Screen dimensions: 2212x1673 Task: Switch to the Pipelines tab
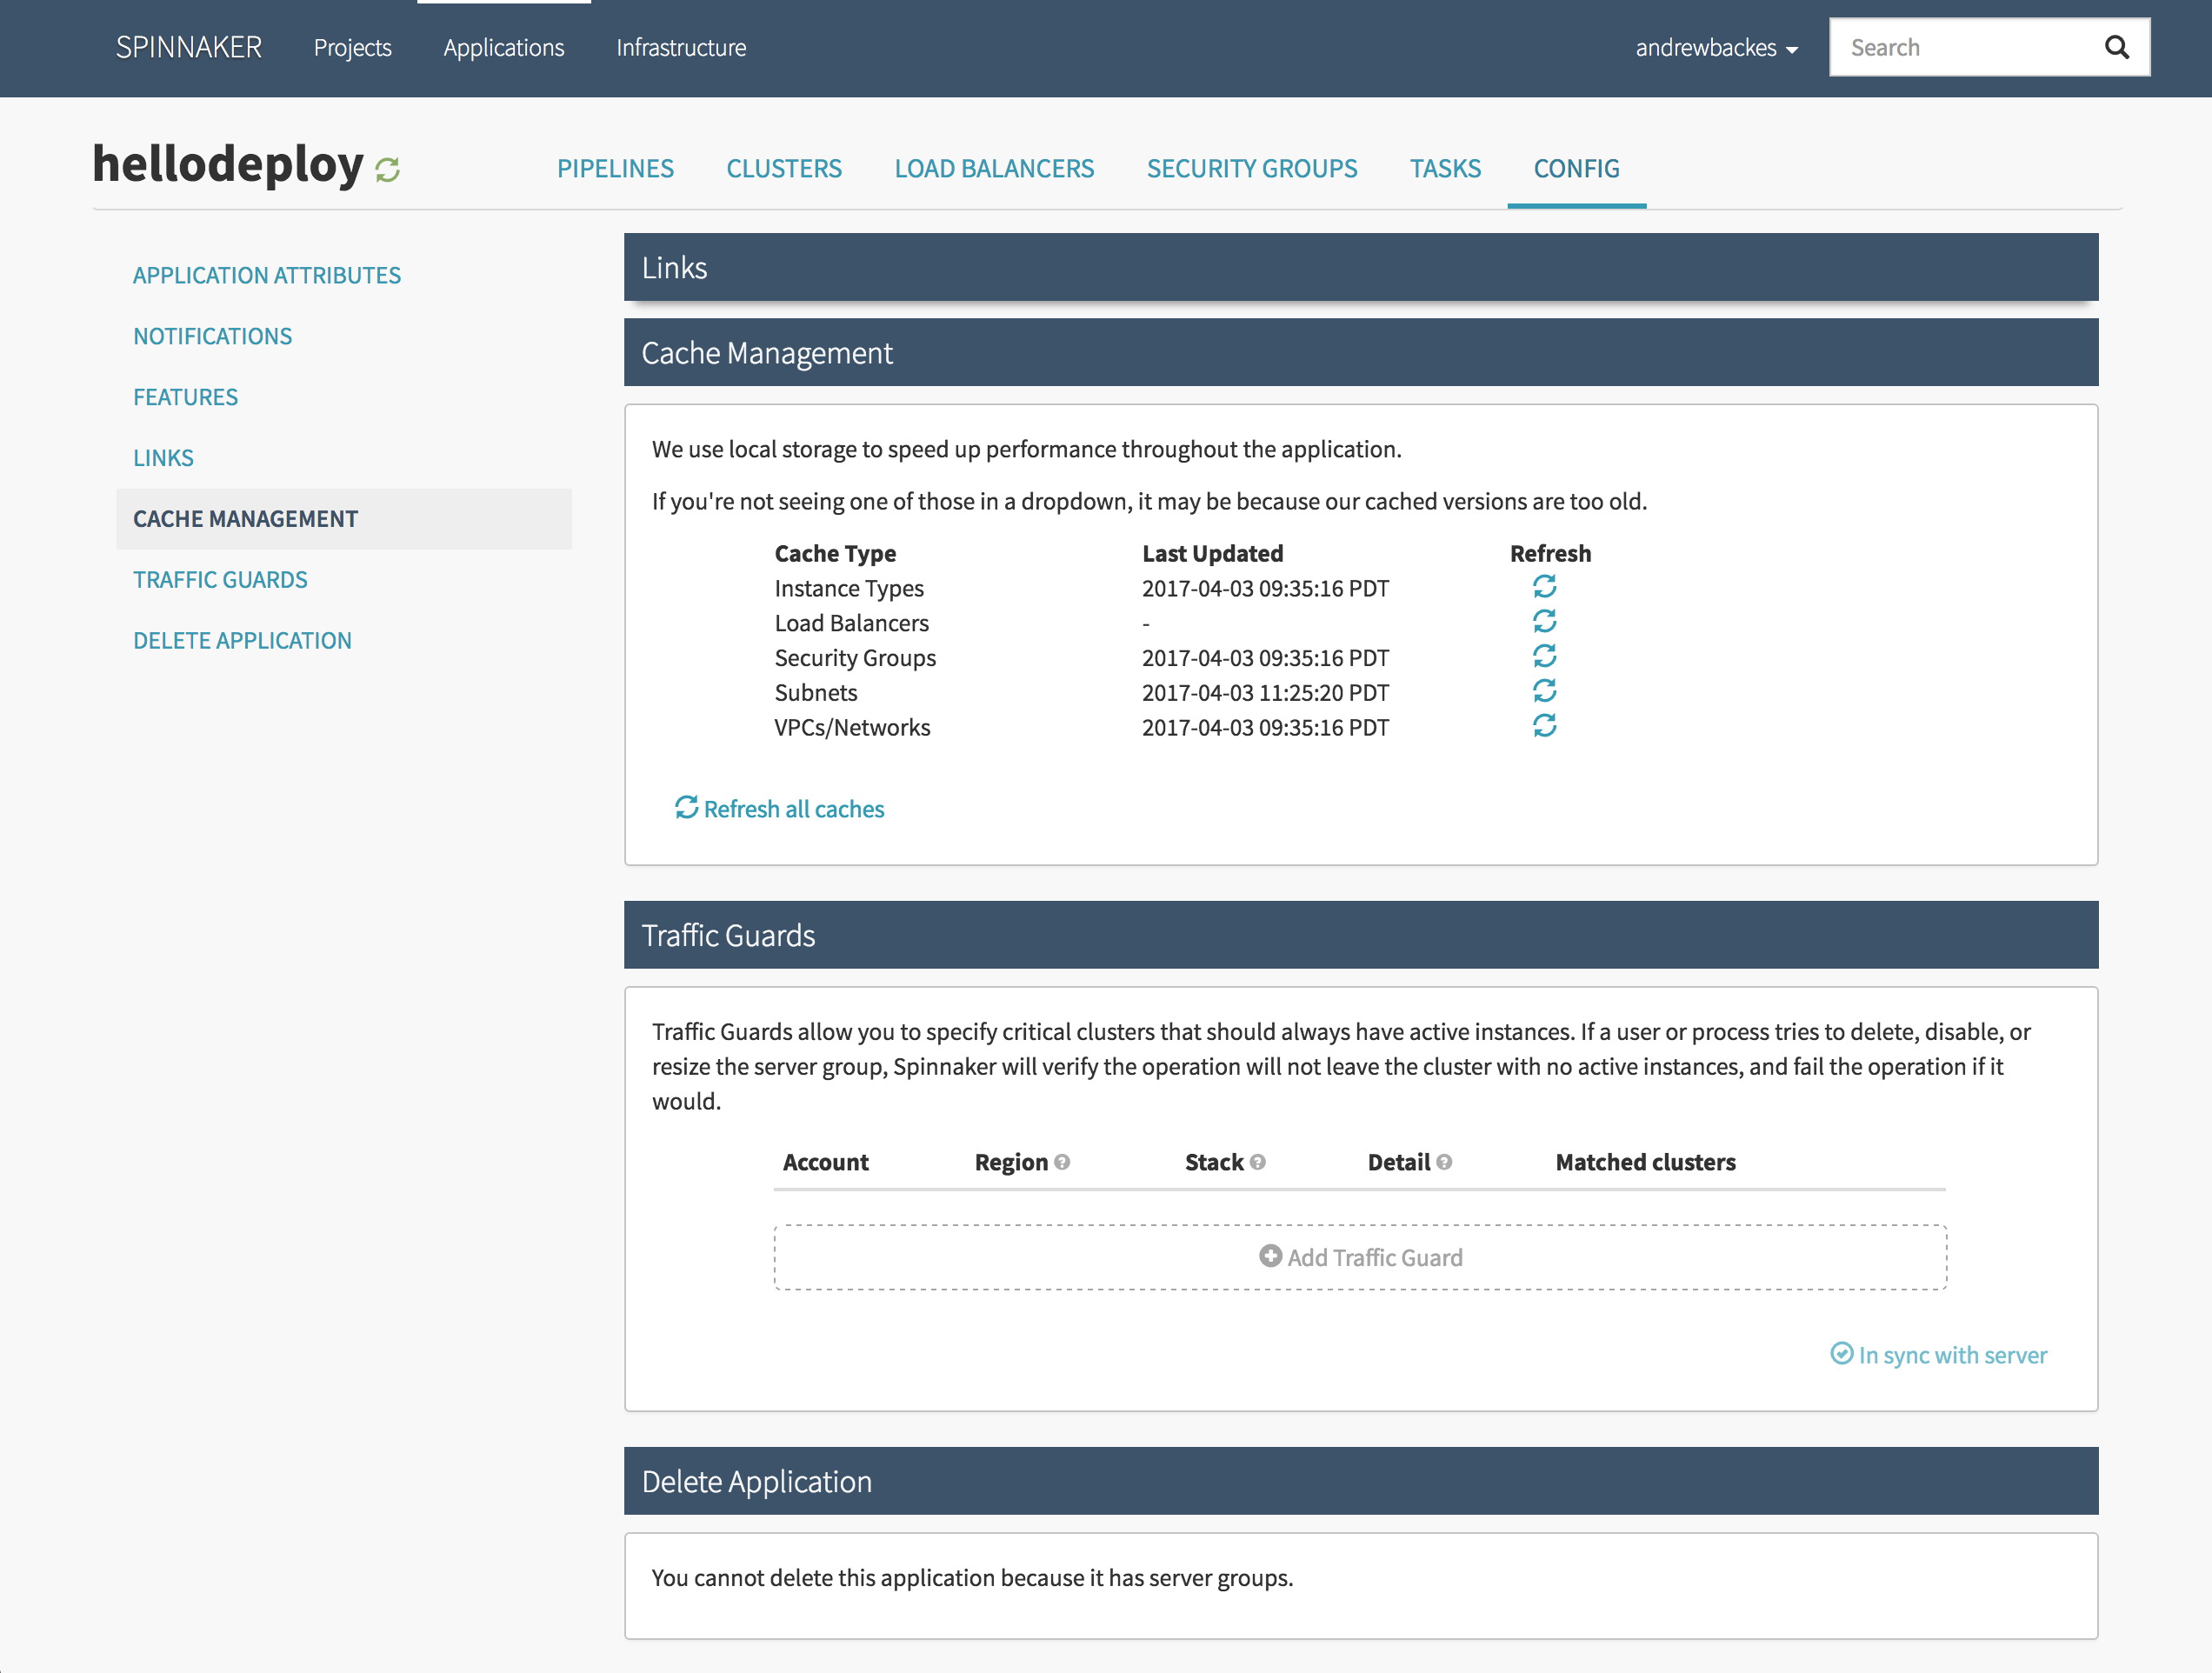[615, 168]
